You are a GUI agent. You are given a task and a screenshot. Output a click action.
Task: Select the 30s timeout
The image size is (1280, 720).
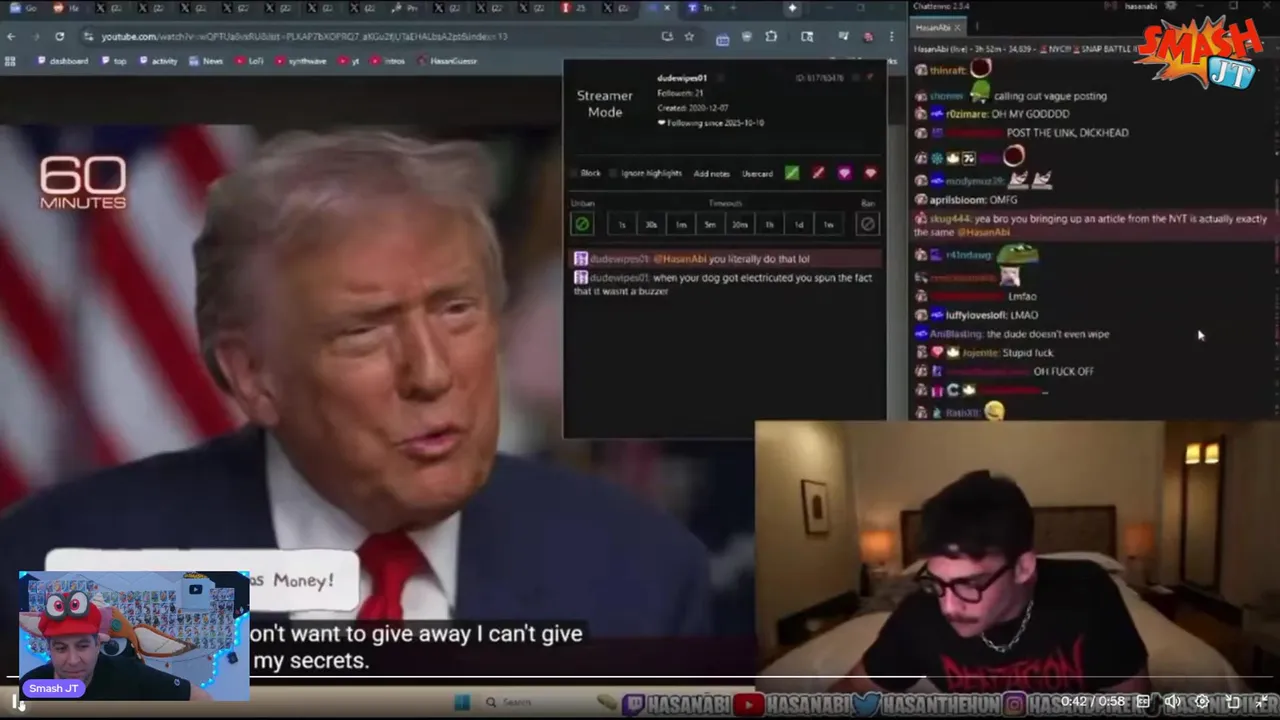651,225
